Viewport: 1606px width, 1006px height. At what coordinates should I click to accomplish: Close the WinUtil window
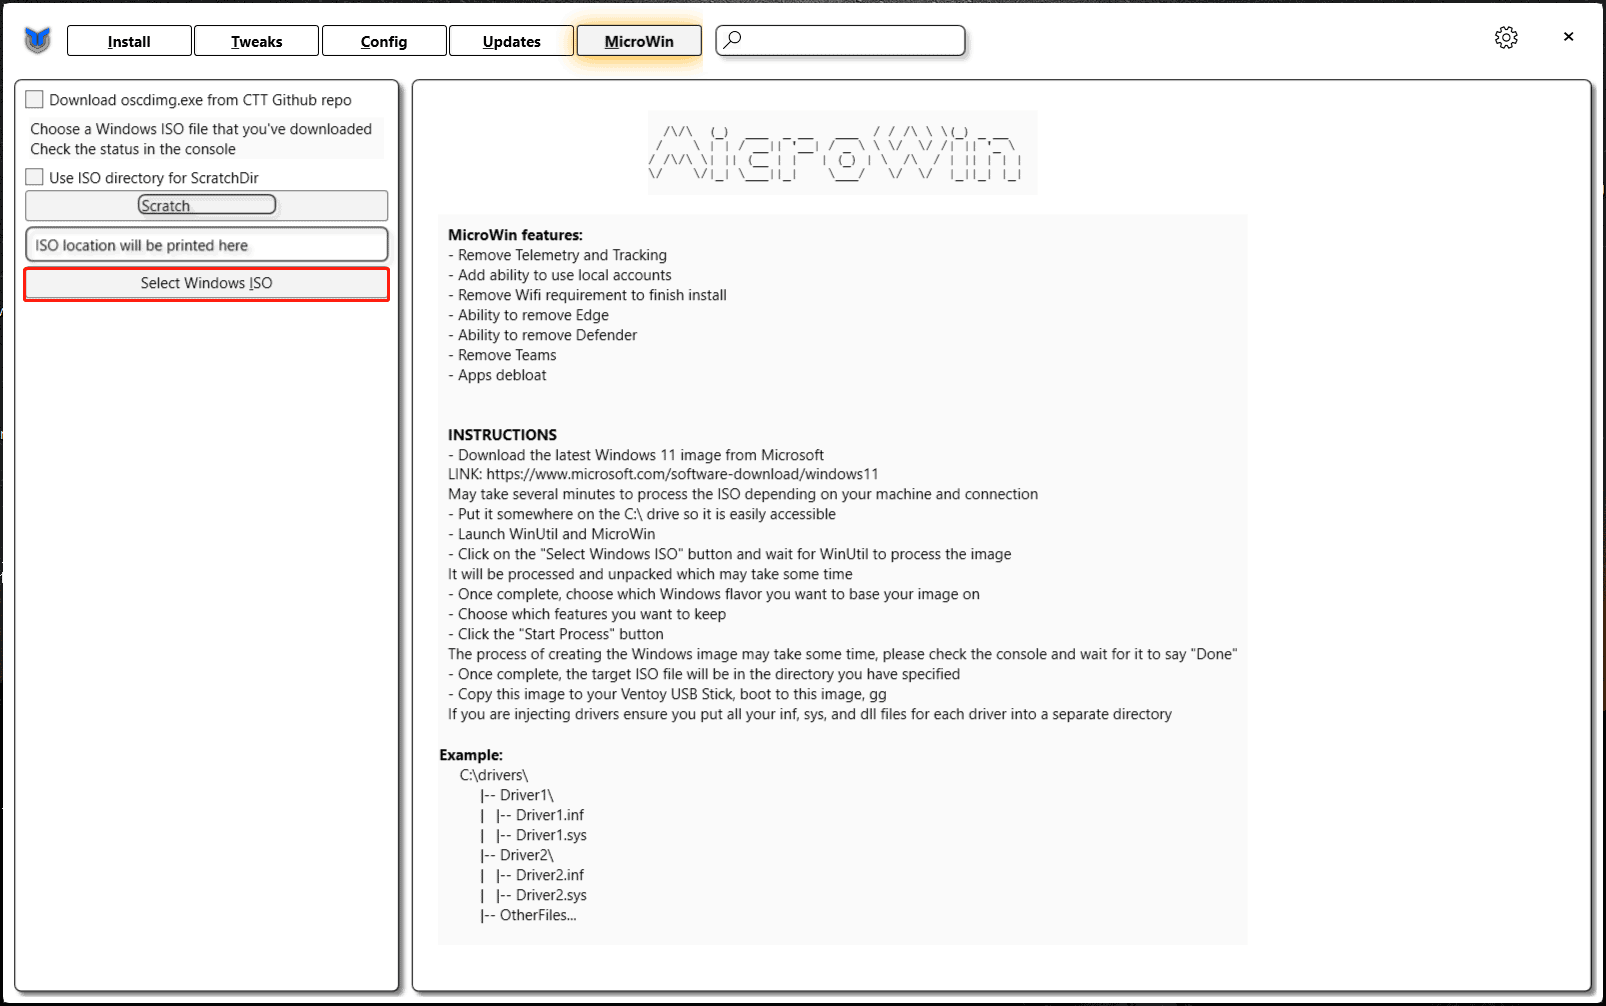1568,37
